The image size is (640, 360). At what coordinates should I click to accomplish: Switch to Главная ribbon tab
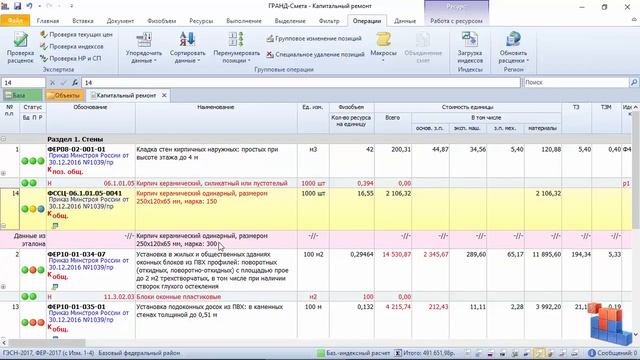pos(48,21)
